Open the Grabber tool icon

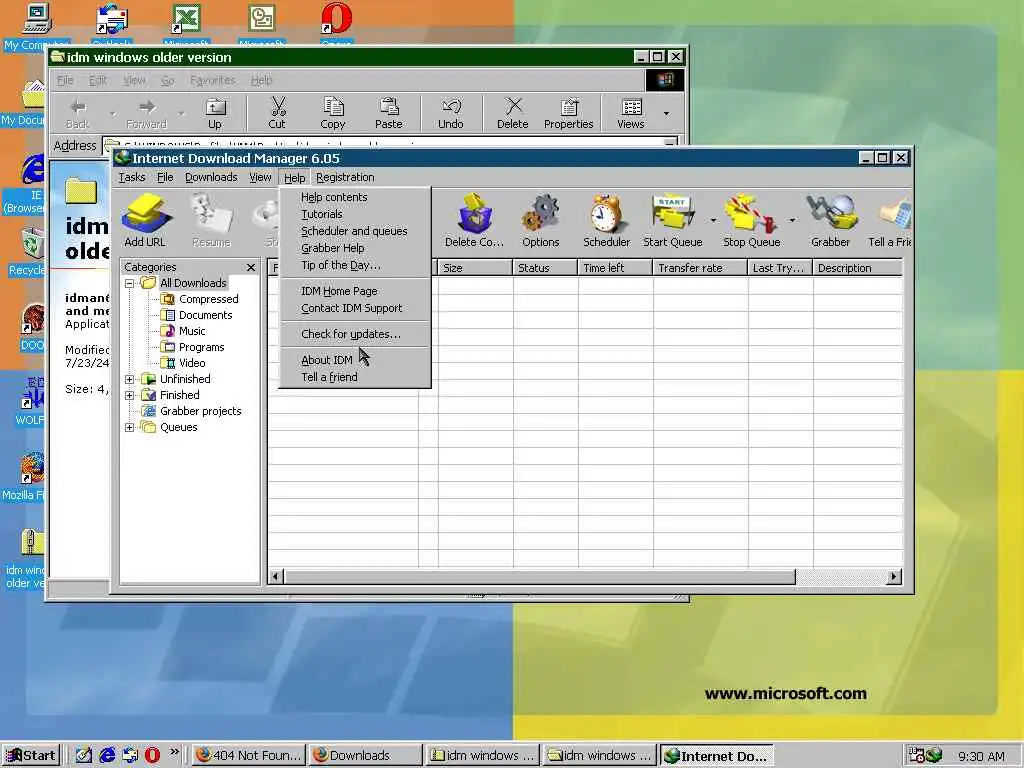(x=830, y=221)
